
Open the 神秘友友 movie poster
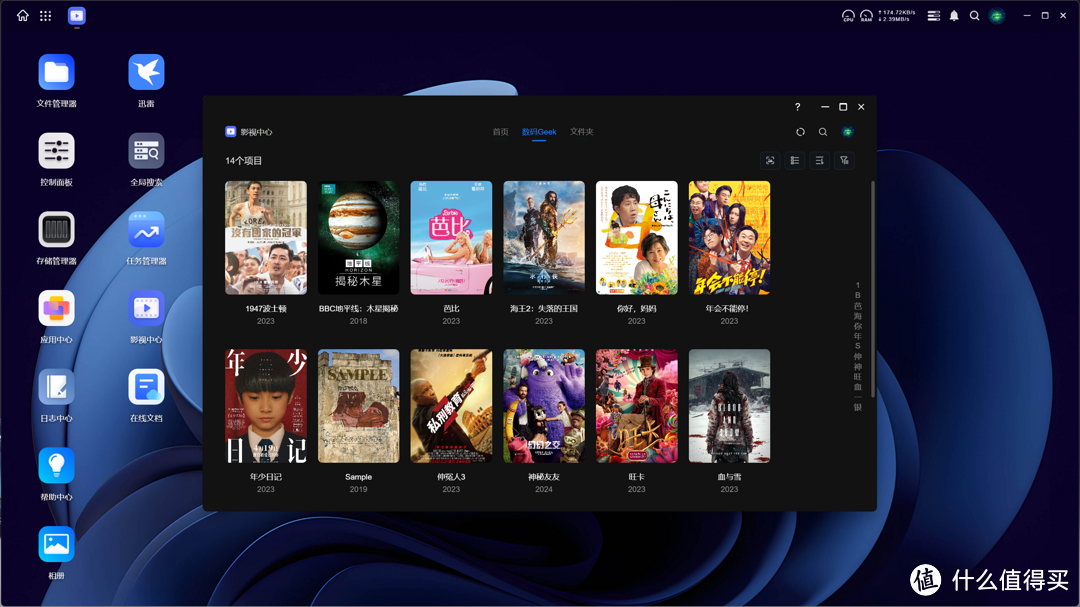(544, 406)
